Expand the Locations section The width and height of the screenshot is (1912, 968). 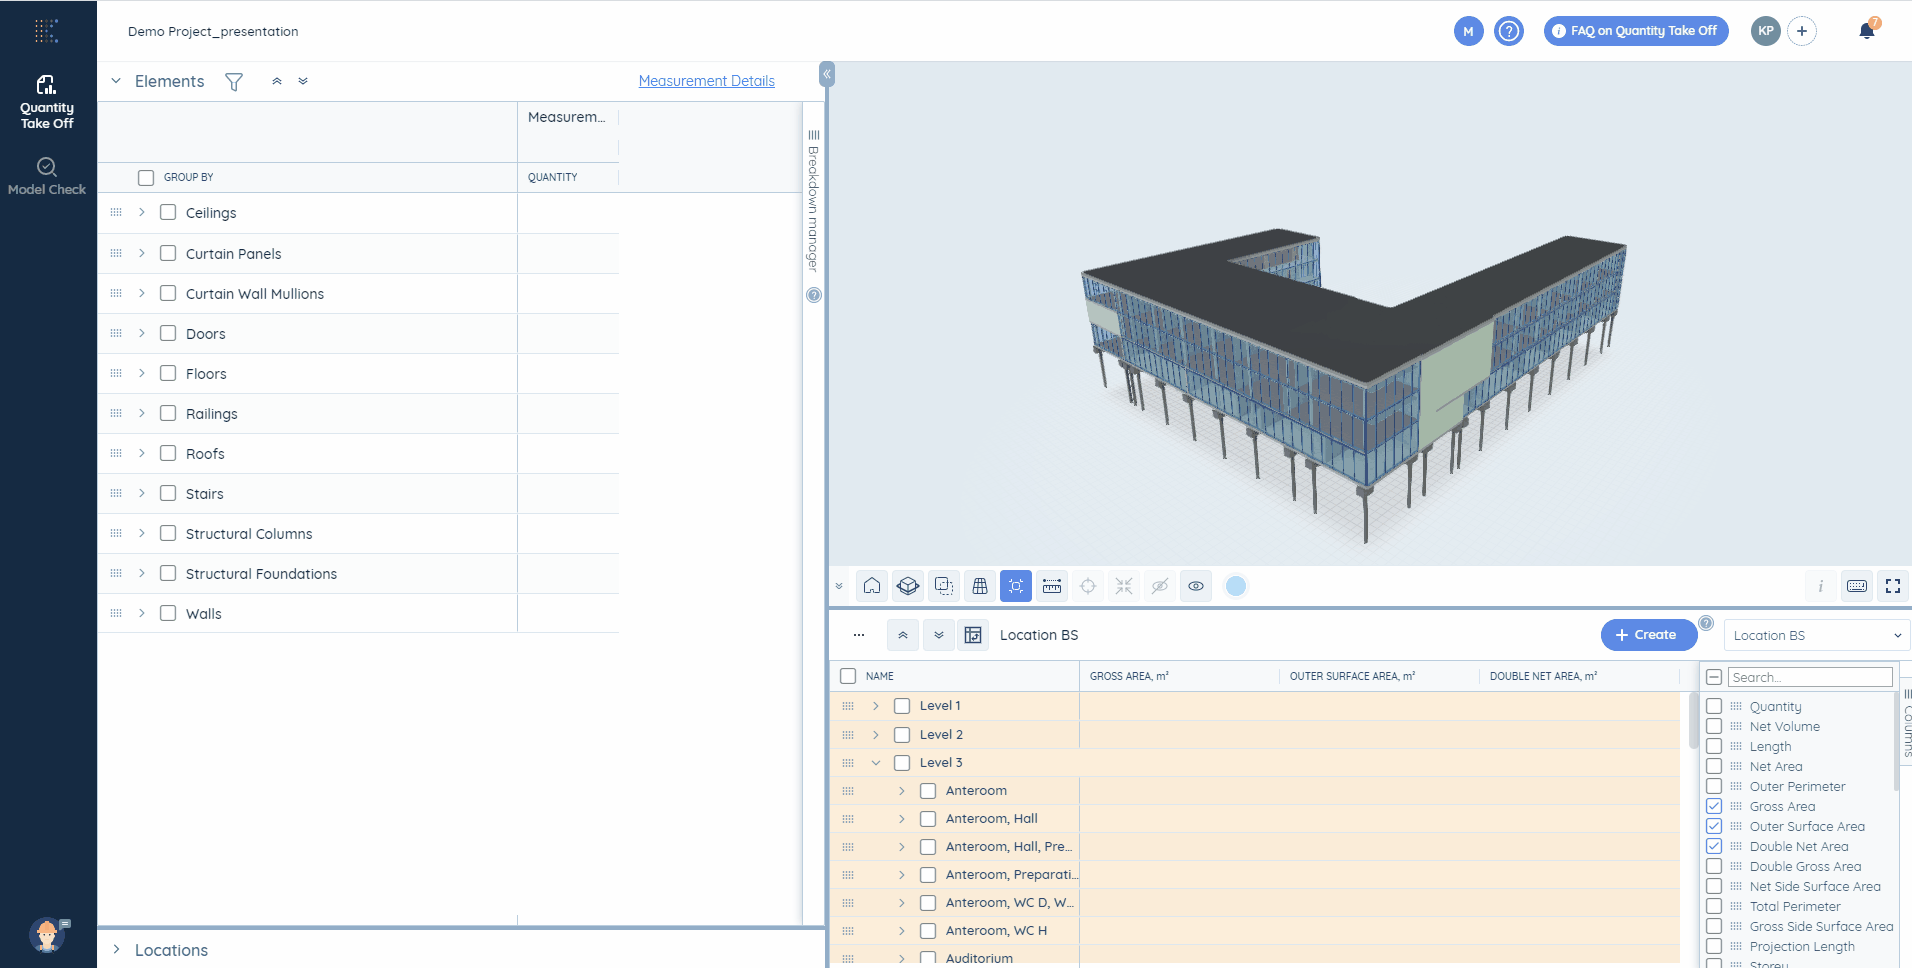[x=116, y=950]
